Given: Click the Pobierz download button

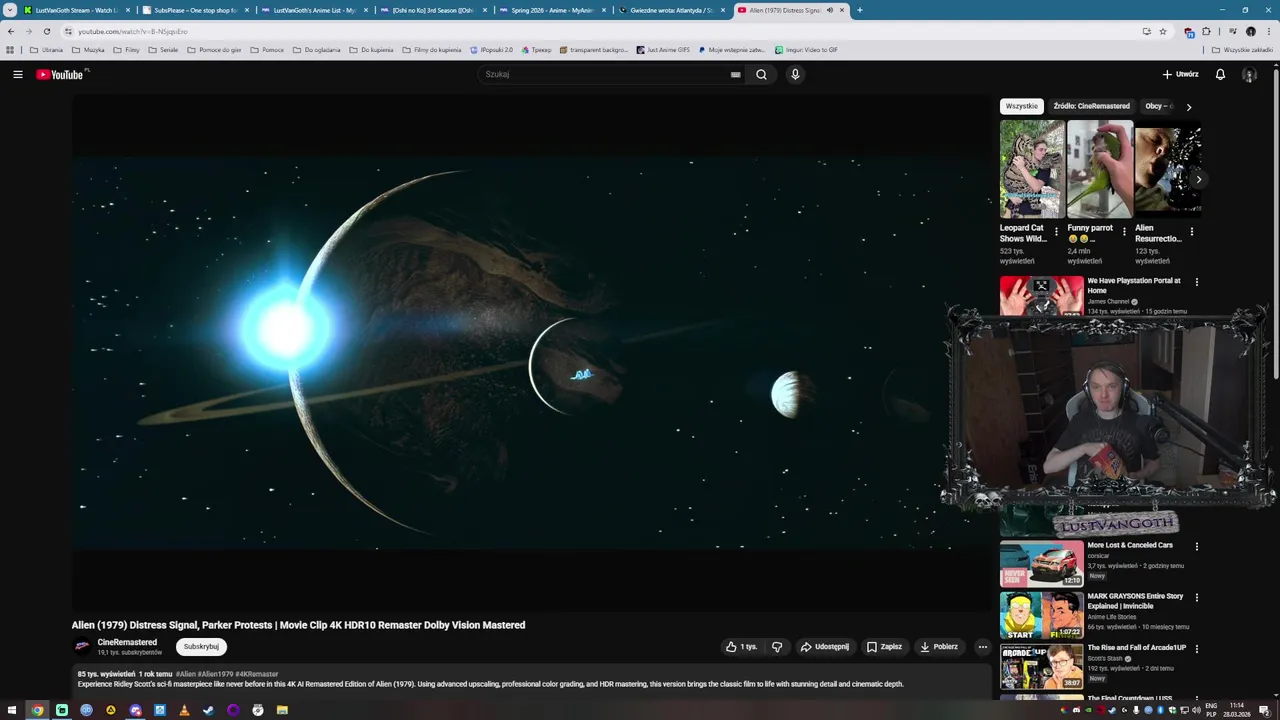Looking at the screenshot, I should (x=939, y=647).
